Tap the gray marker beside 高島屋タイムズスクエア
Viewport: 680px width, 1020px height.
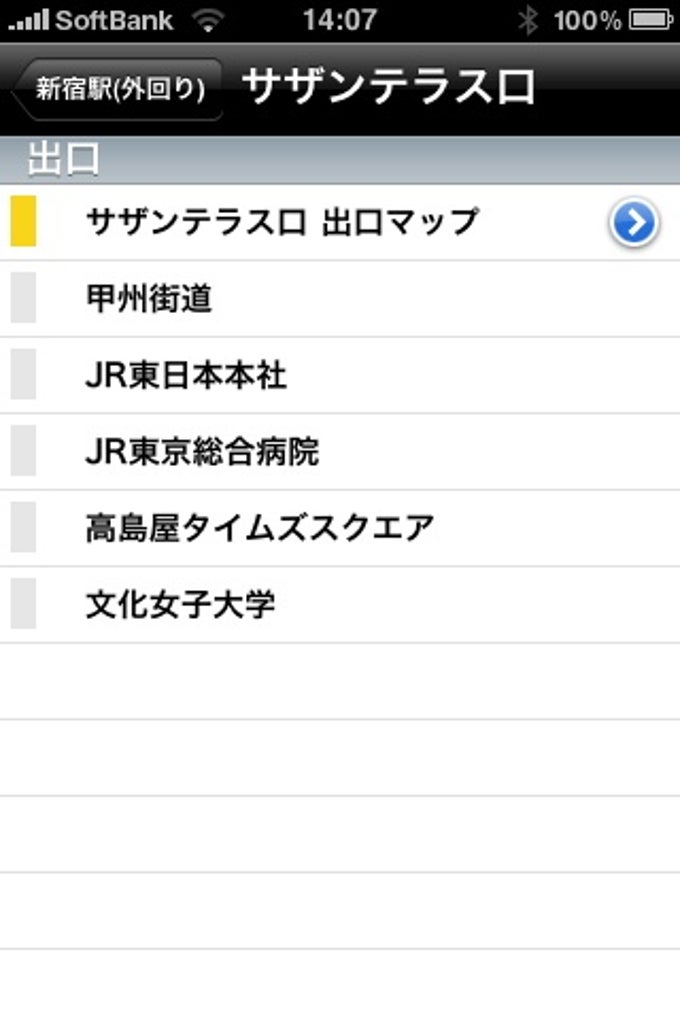pyautogui.click(x=23, y=526)
